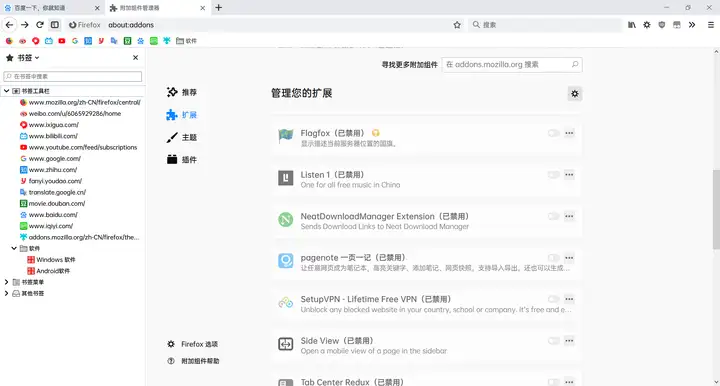This screenshot has width=720, height=386.
Task: Select the 推荐 category
Action: point(182,92)
